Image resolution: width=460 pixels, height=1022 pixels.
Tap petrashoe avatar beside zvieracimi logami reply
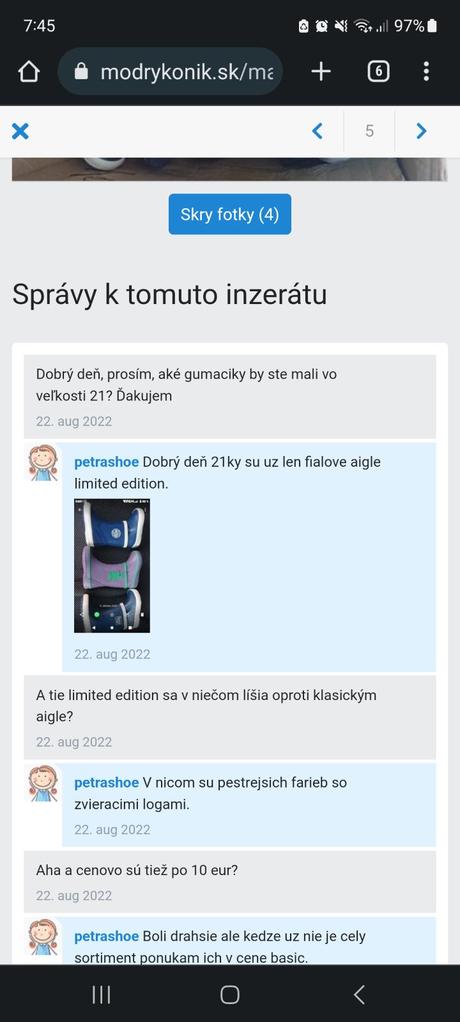43,783
